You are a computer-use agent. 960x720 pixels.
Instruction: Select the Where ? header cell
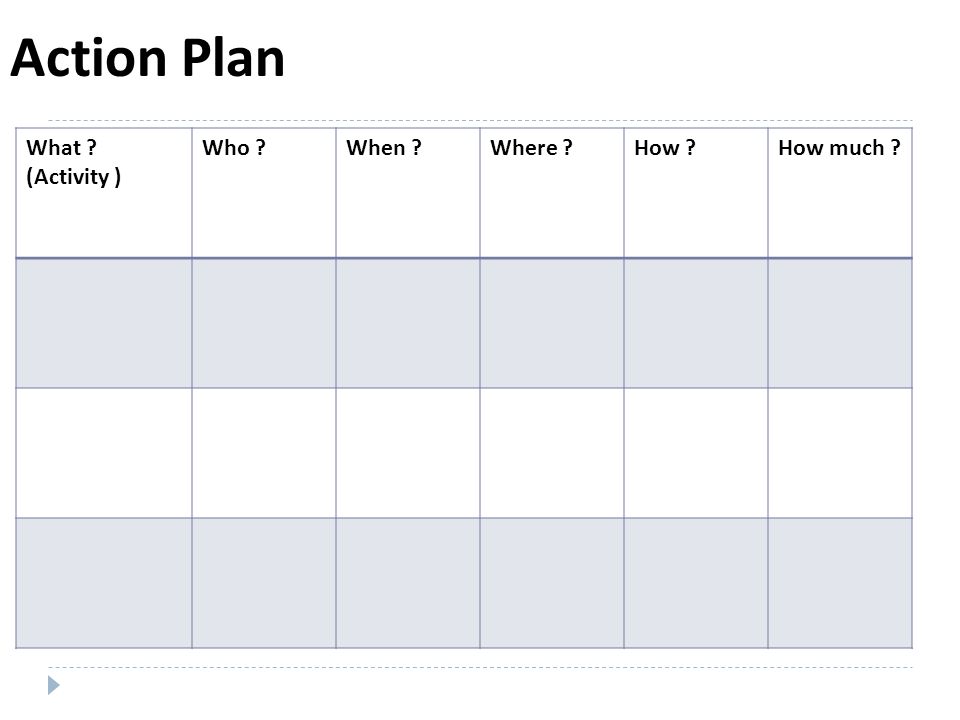[x=552, y=193]
